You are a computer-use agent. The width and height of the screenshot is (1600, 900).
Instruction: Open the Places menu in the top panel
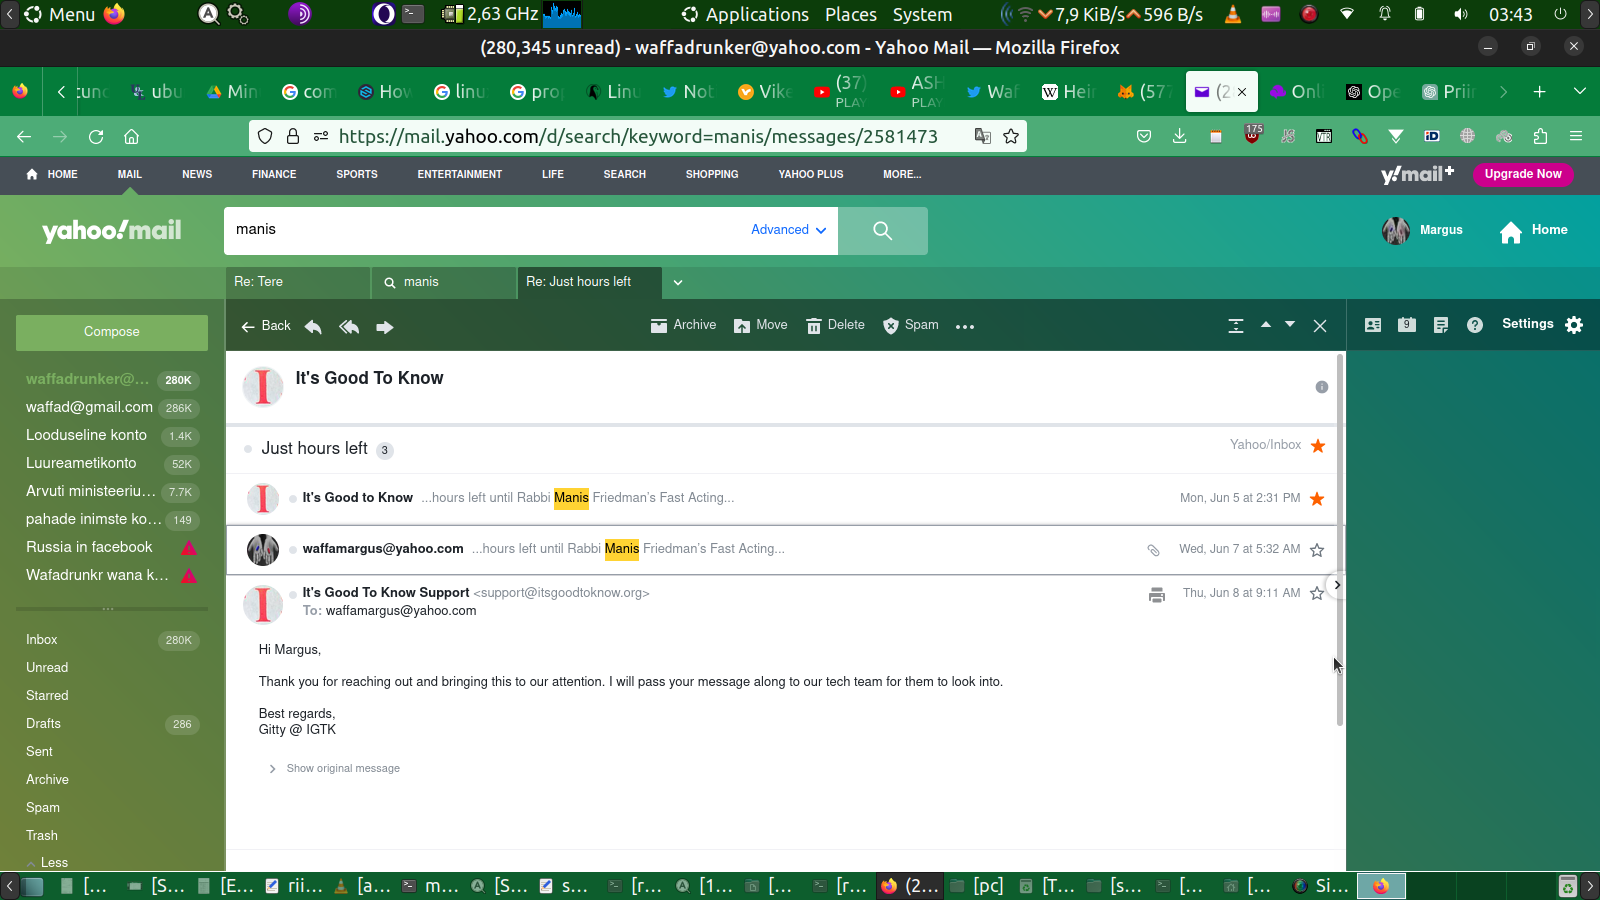[x=851, y=15]
